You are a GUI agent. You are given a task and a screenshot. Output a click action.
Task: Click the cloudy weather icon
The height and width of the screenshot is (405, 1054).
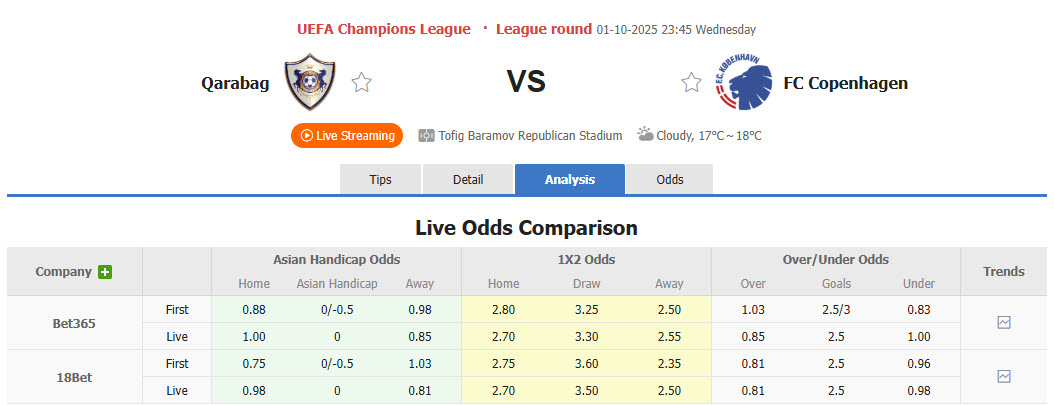tap(646, 134)
